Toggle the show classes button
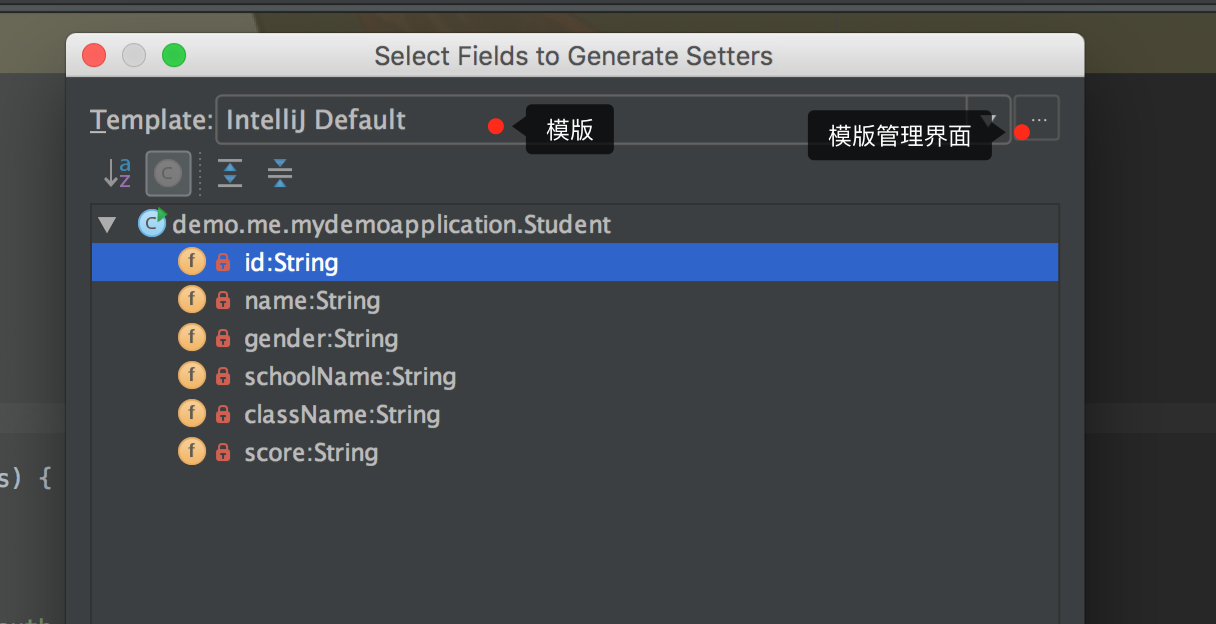 pos(168,174)
